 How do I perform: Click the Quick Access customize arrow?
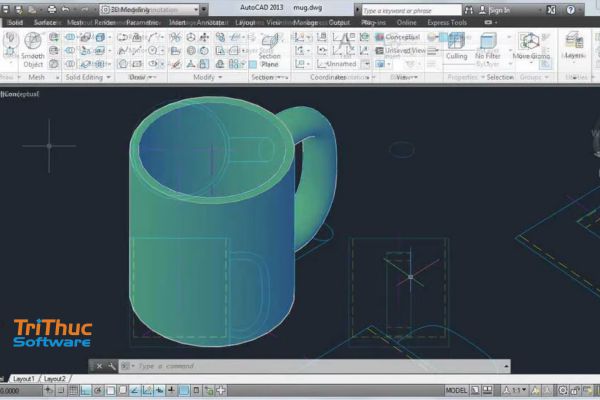[x=204, y=10]
